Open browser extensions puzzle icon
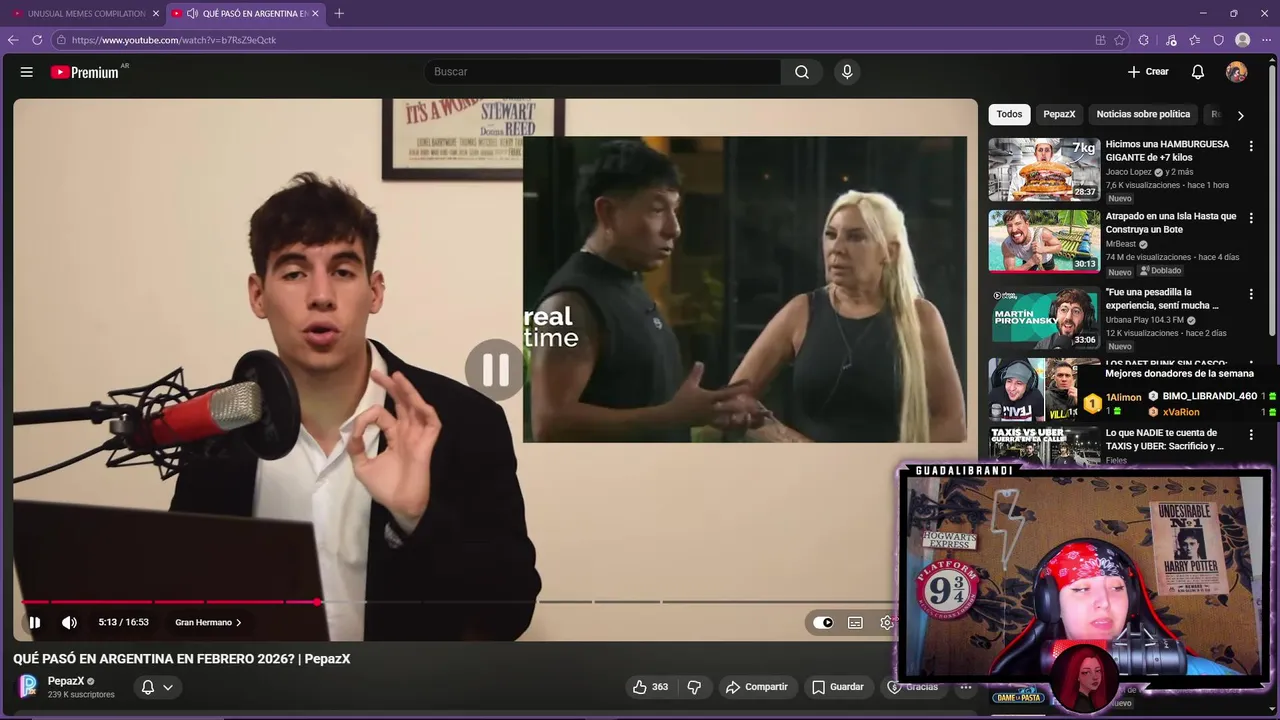Viewport: 1280px width, 720px height. (x=1144, y=40)
